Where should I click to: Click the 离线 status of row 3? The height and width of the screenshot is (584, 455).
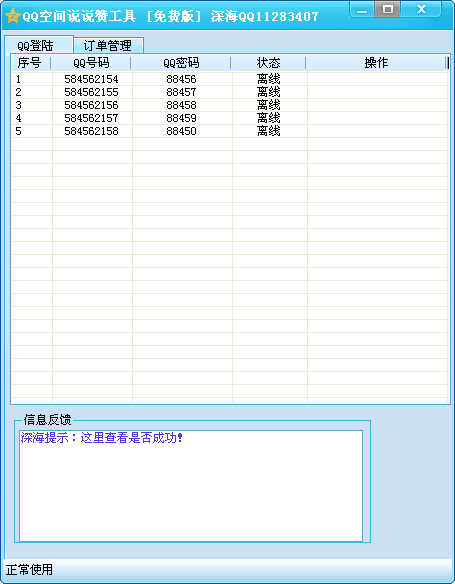pos(268,105)
